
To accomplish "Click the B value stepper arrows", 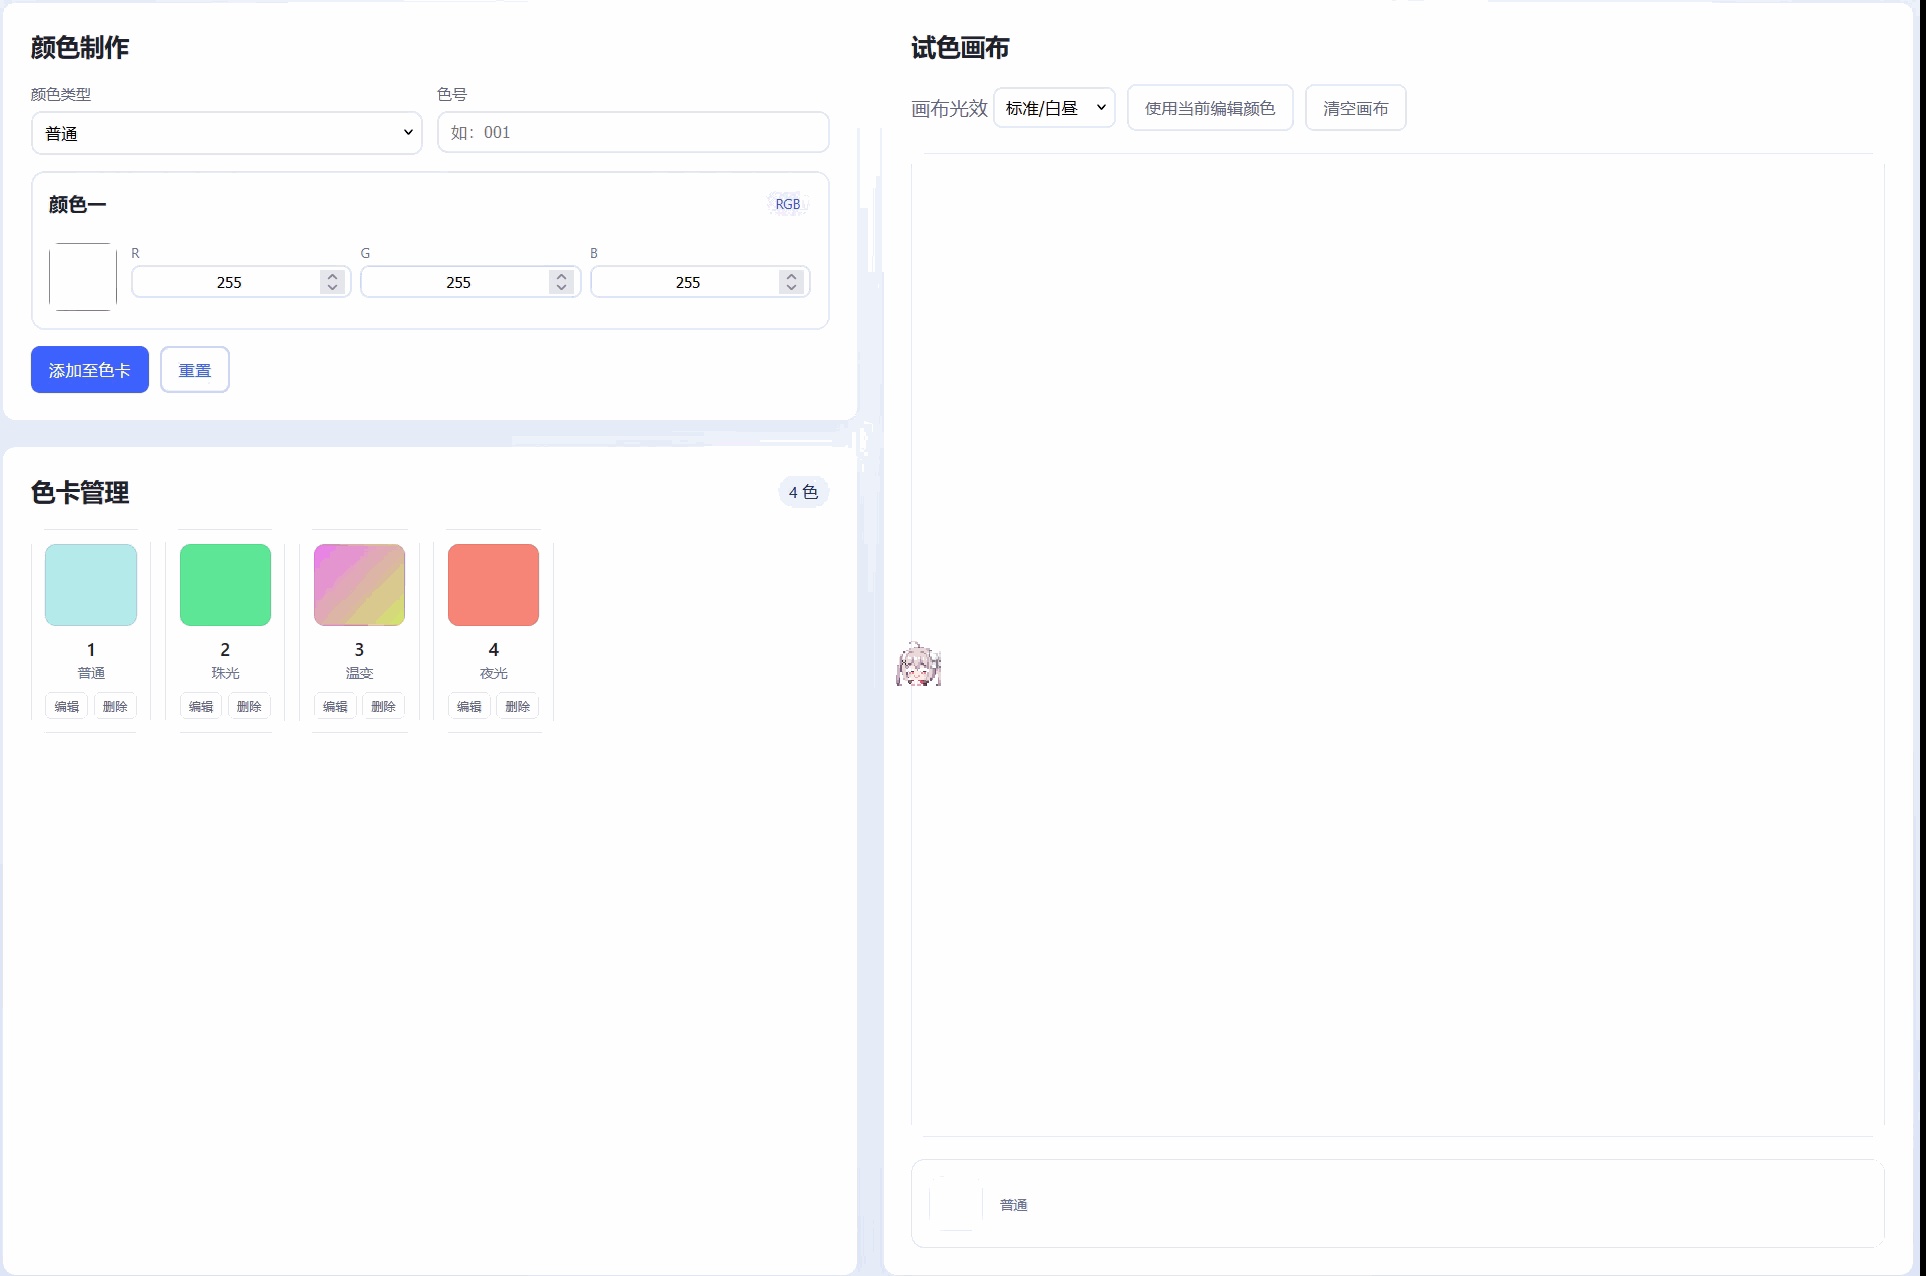I will point(791,282).
